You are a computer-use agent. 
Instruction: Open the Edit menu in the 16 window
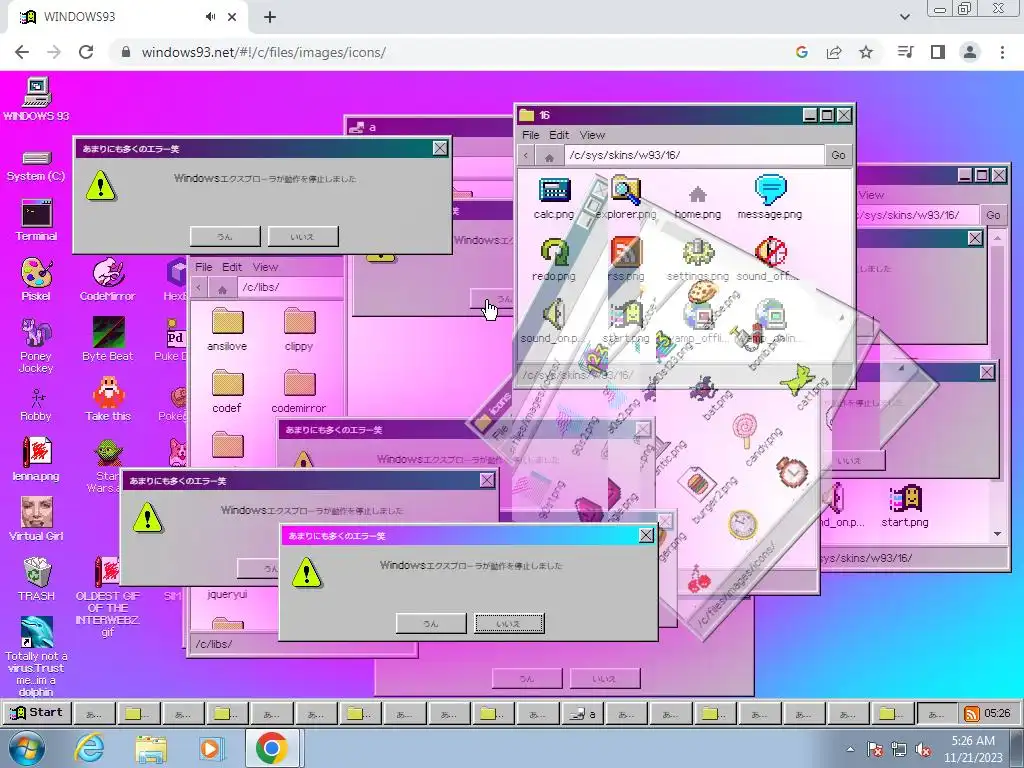[558, 135]
